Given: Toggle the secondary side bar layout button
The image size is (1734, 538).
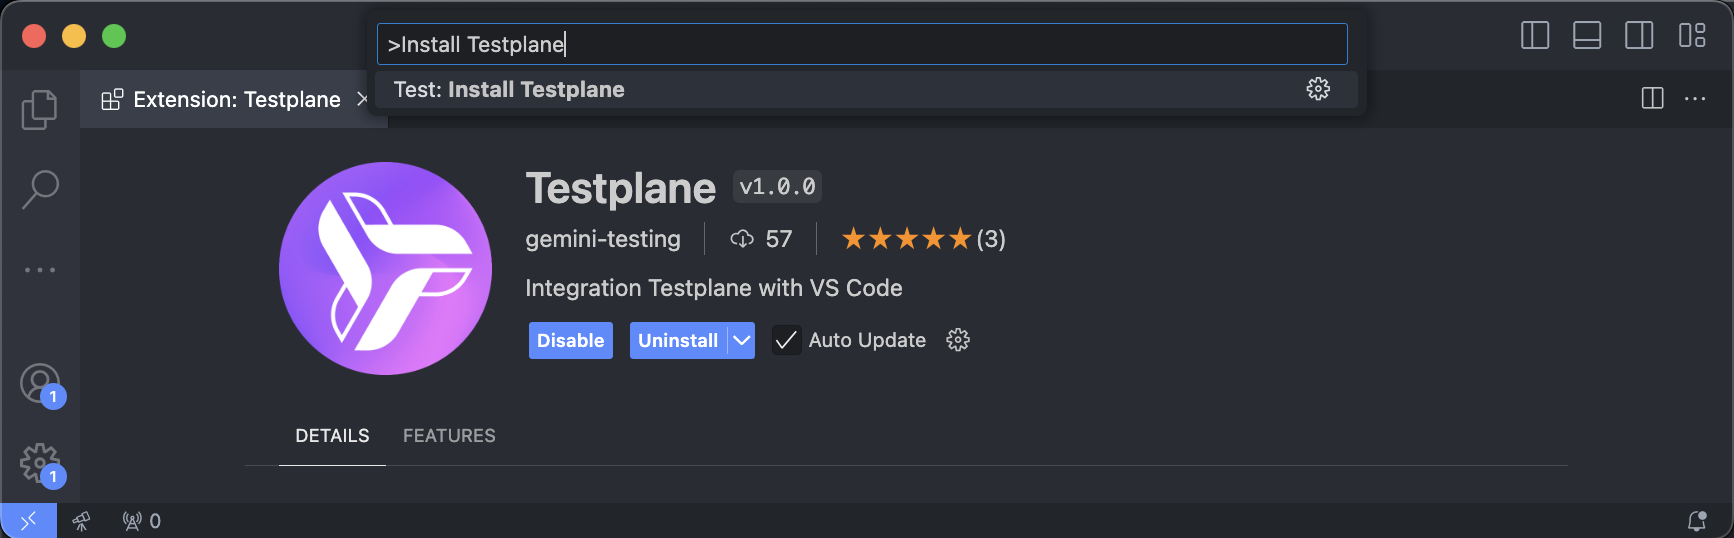Looking at the screenshot, I should (x=1639, y=36).
